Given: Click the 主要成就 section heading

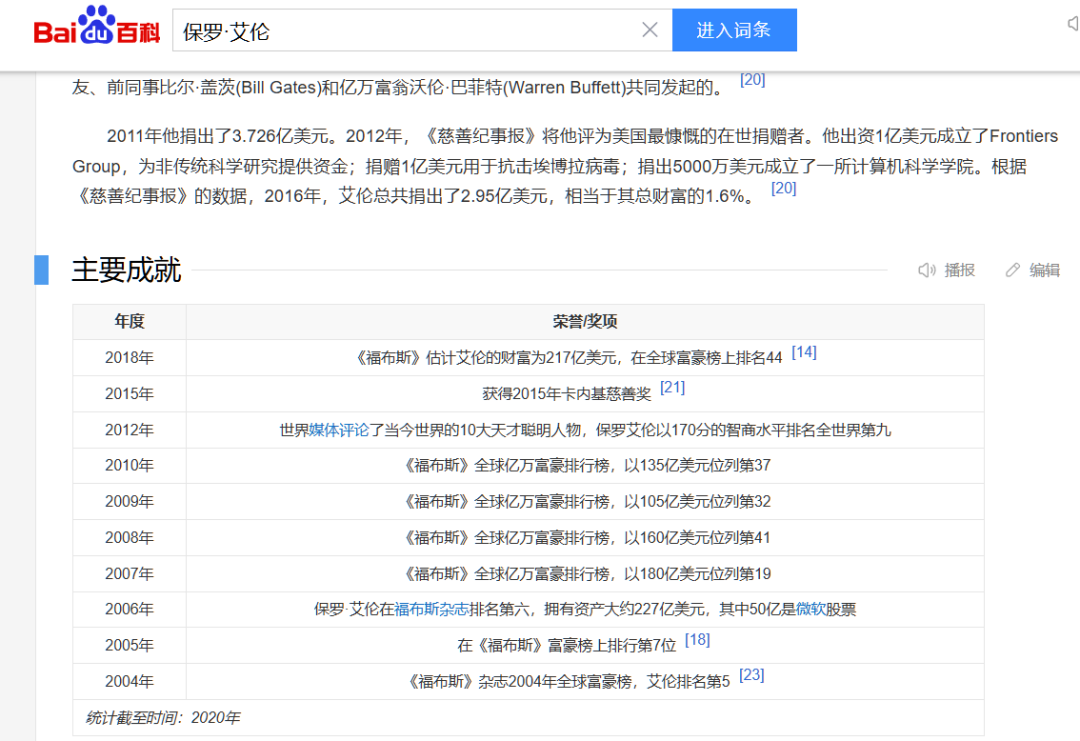Looking at the screenshot, I should click(126, 270).
